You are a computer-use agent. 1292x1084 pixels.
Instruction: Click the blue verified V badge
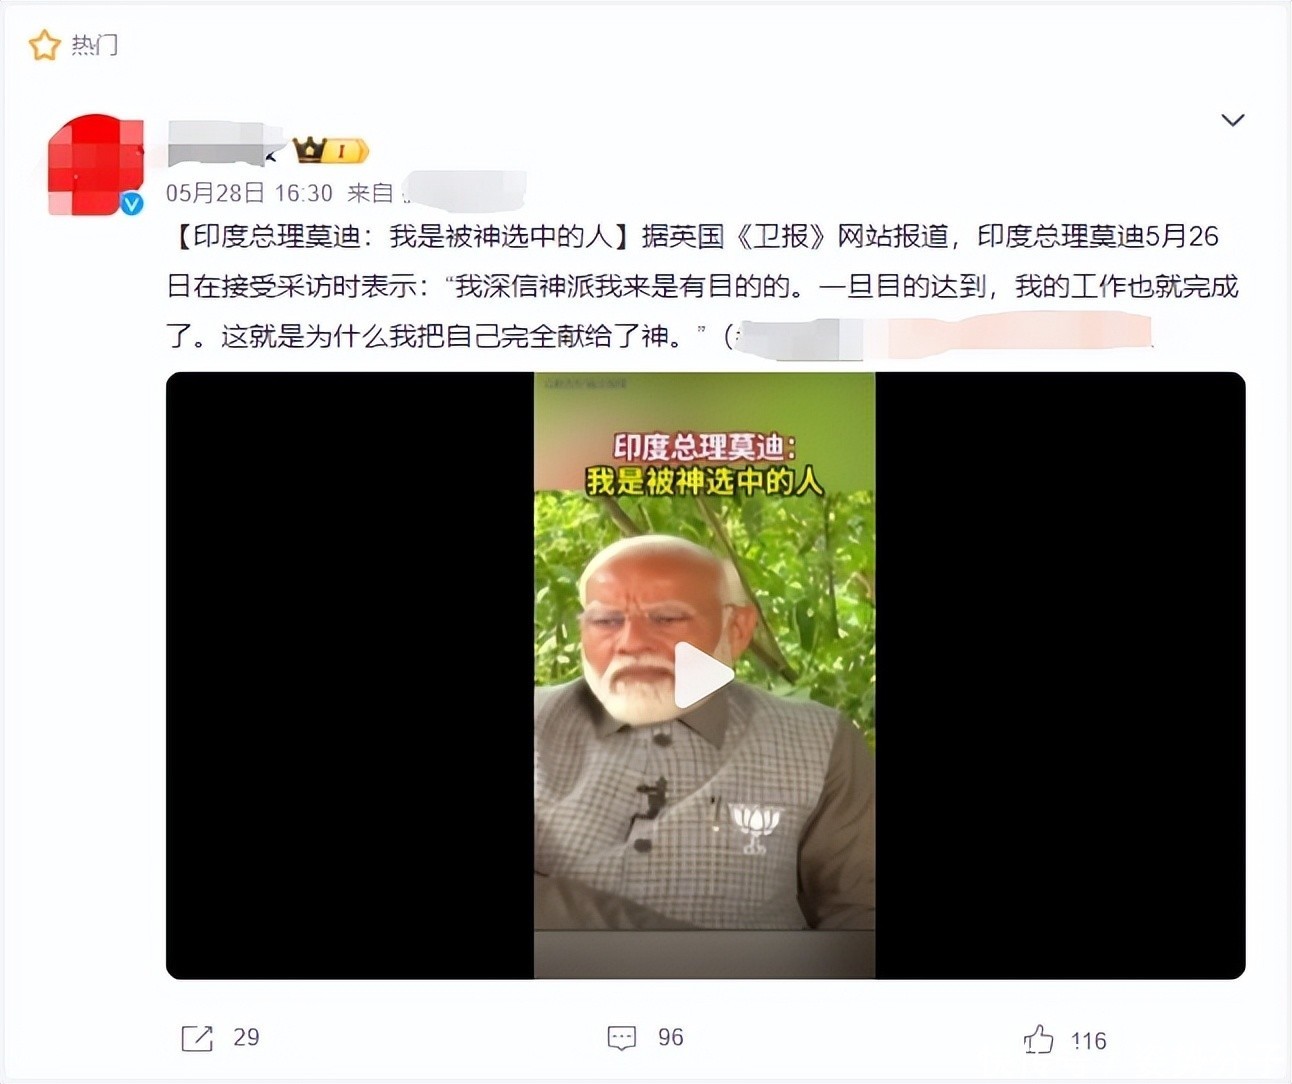[132, 204]
